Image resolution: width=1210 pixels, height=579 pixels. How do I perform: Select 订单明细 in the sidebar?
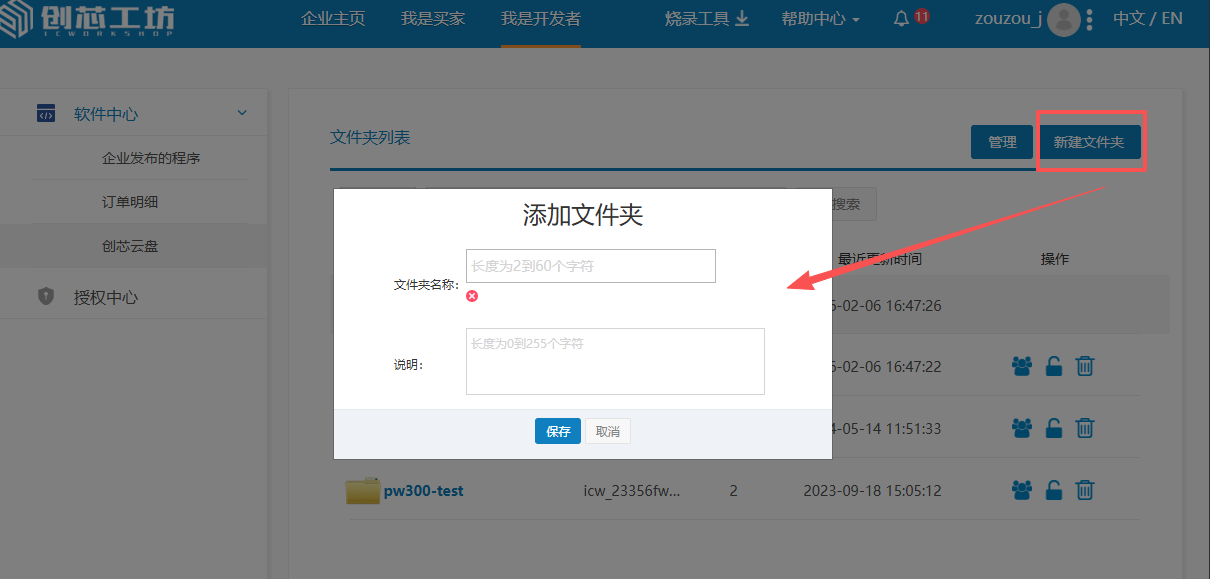click(130, 202)
